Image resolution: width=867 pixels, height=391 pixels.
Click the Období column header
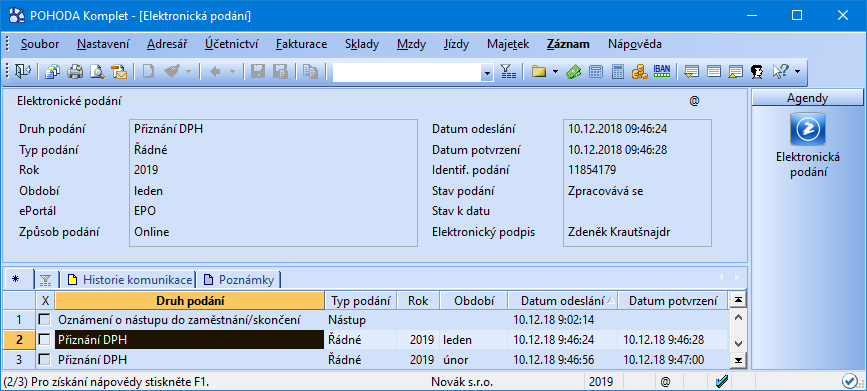(x=473, y=301)
